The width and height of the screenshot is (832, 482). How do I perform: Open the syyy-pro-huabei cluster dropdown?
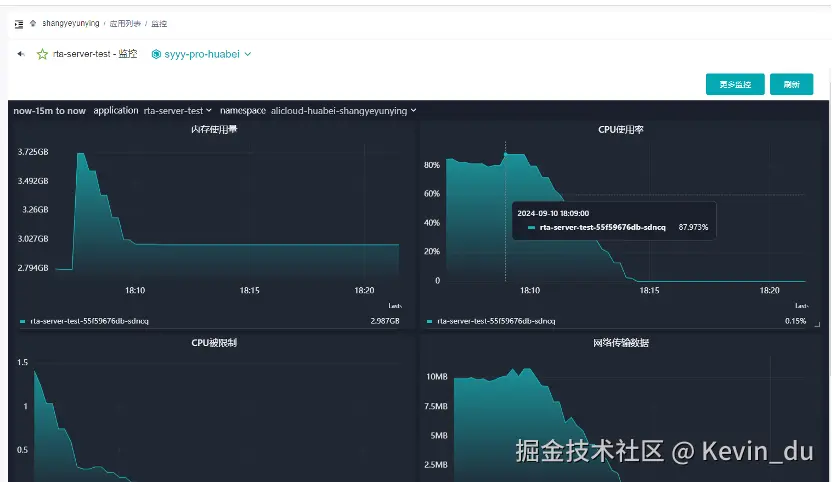(202, 54)
